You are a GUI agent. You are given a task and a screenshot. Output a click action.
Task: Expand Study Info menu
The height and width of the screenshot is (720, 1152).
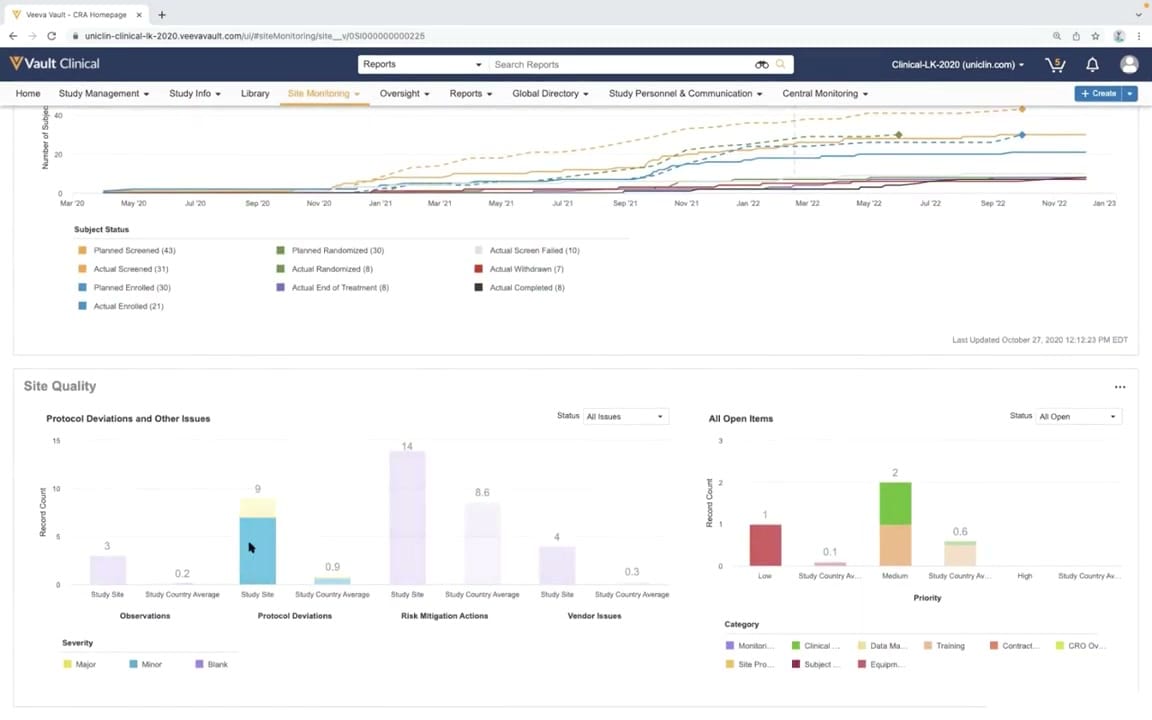[195, 94]
